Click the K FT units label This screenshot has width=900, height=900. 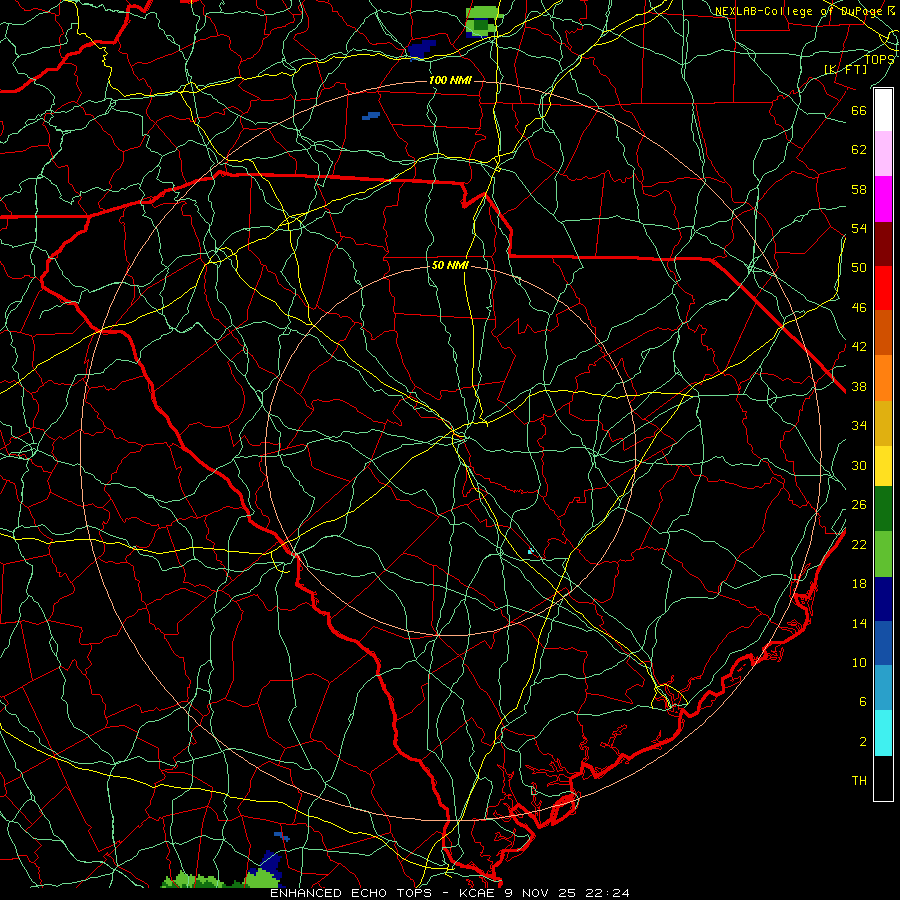[845, 70]
